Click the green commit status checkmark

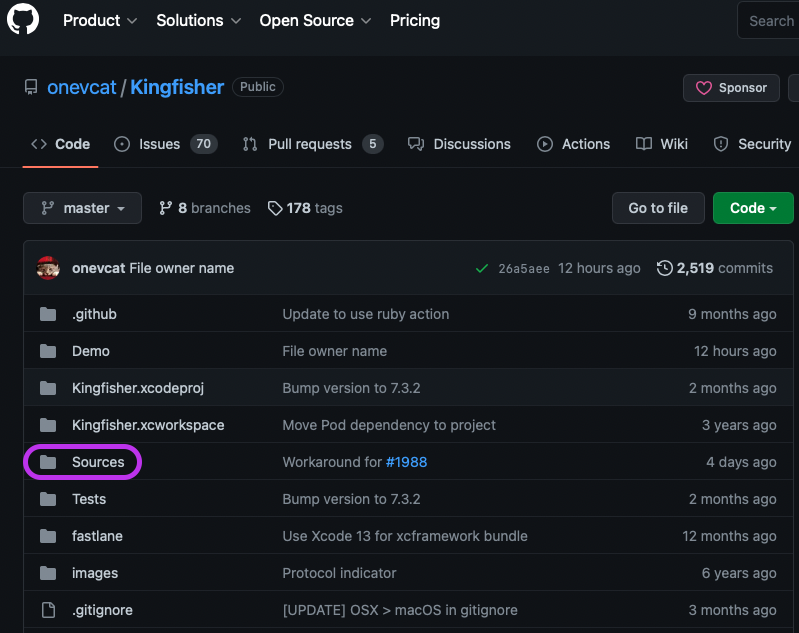coord(482,269)
